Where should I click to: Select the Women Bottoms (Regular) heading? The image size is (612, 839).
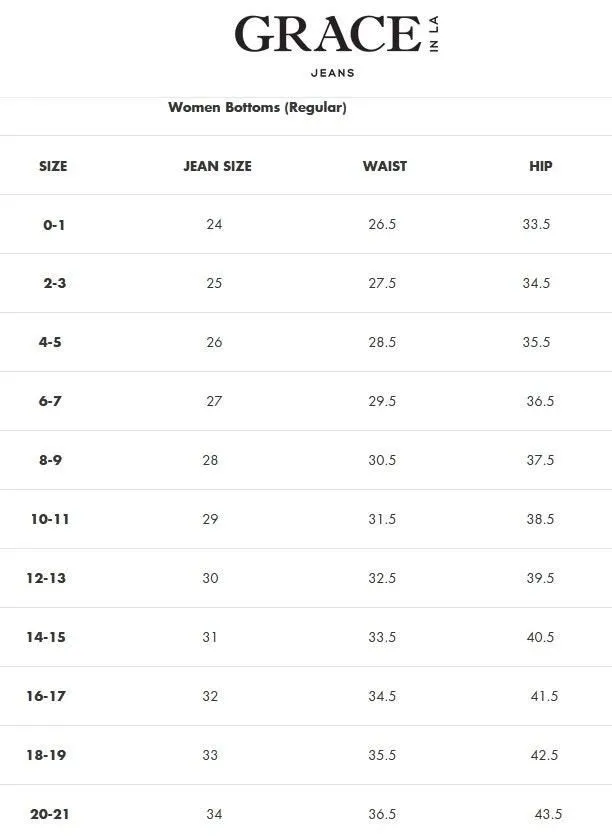click(x=257, y=107)
